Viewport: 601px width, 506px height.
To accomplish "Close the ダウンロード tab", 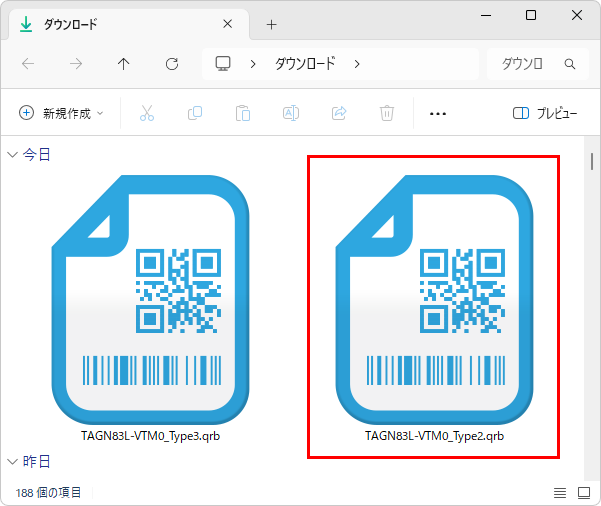I will 227,24.
